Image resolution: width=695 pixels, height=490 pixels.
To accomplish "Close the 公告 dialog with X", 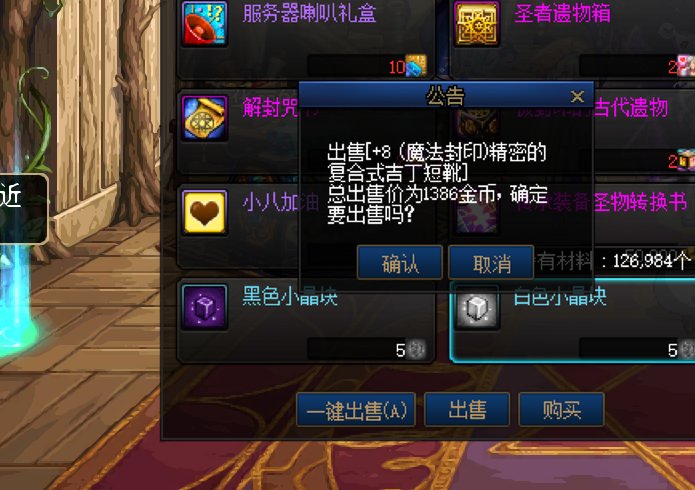I will pyautogui.click(x=577, y=96).
